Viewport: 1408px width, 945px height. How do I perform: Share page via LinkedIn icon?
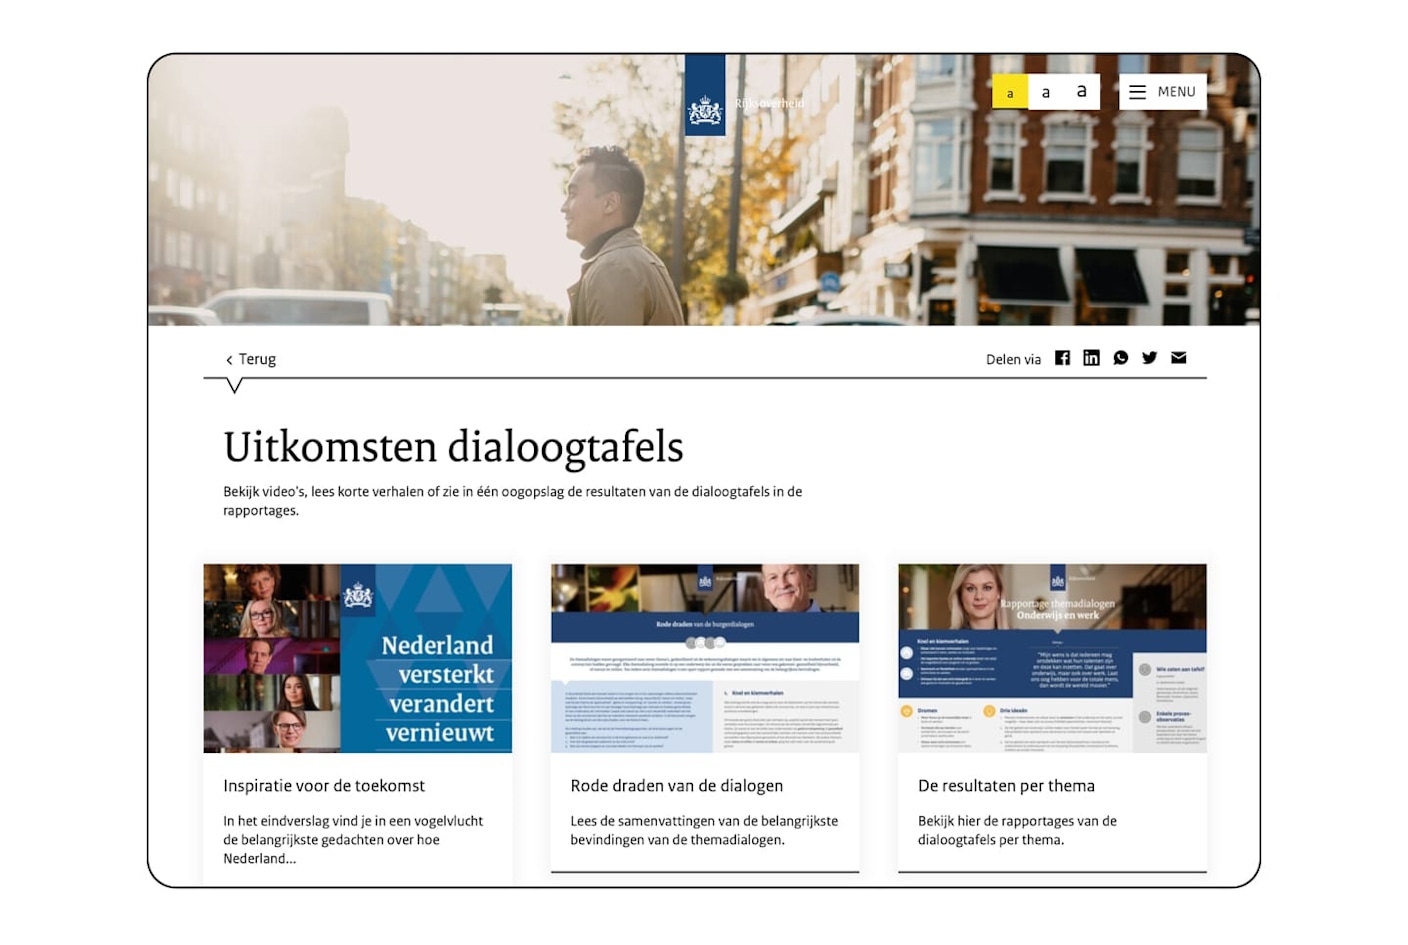[x=1091, y=358]
